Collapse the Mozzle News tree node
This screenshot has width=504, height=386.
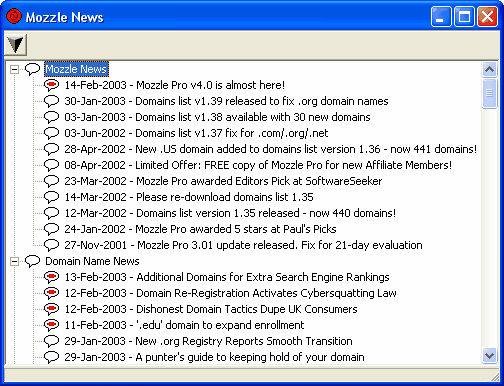tap(14, 69)
